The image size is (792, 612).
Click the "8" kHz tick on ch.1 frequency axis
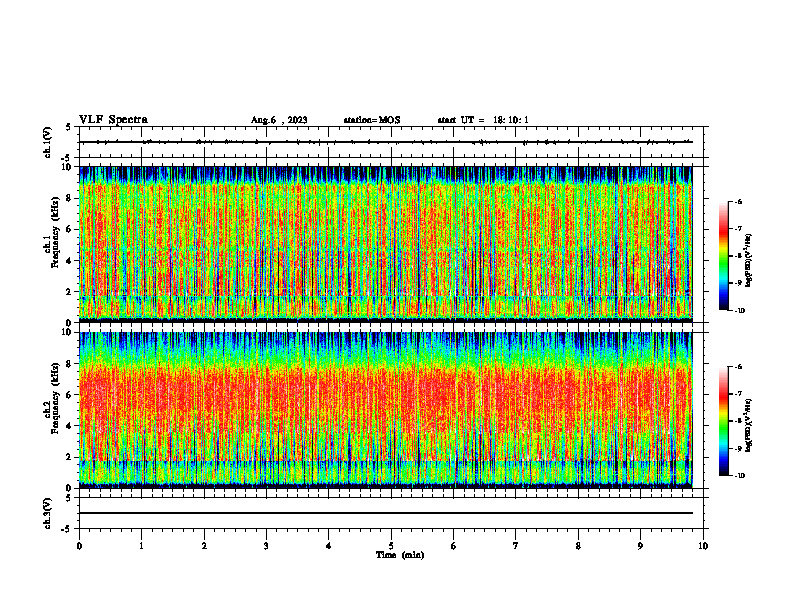(70, 198)
